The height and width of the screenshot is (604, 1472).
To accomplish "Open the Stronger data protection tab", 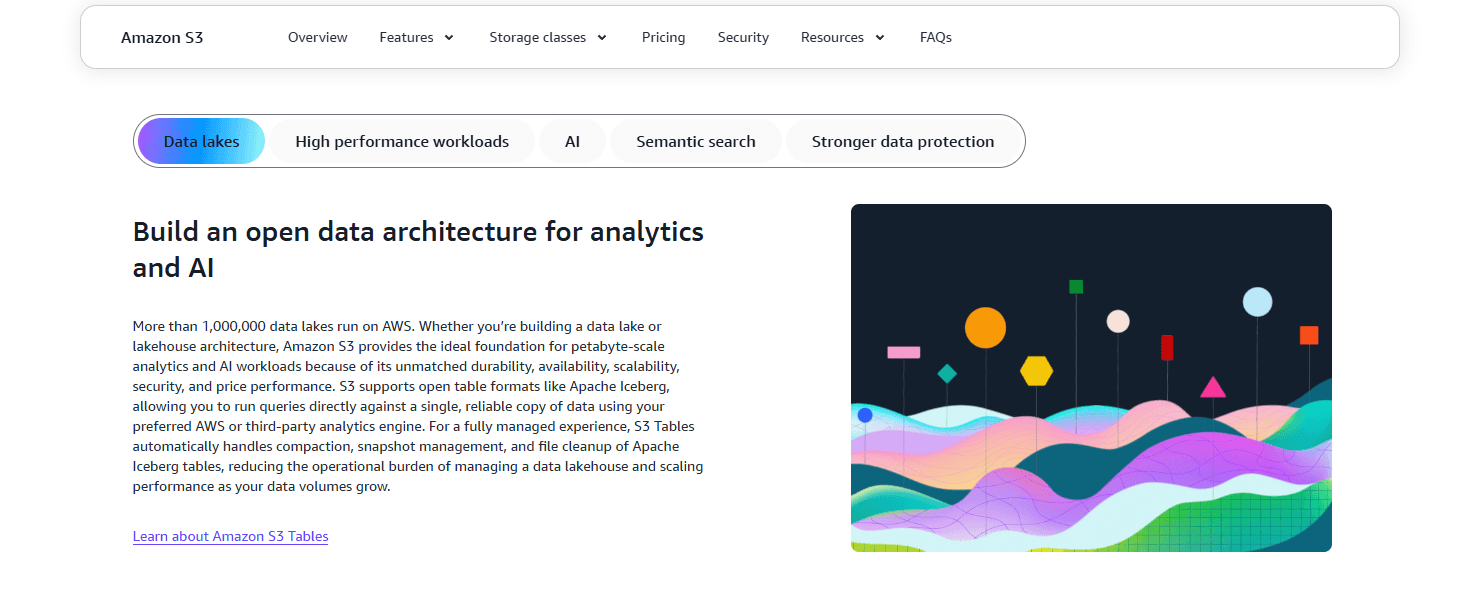I will click(x=903, y=141).
